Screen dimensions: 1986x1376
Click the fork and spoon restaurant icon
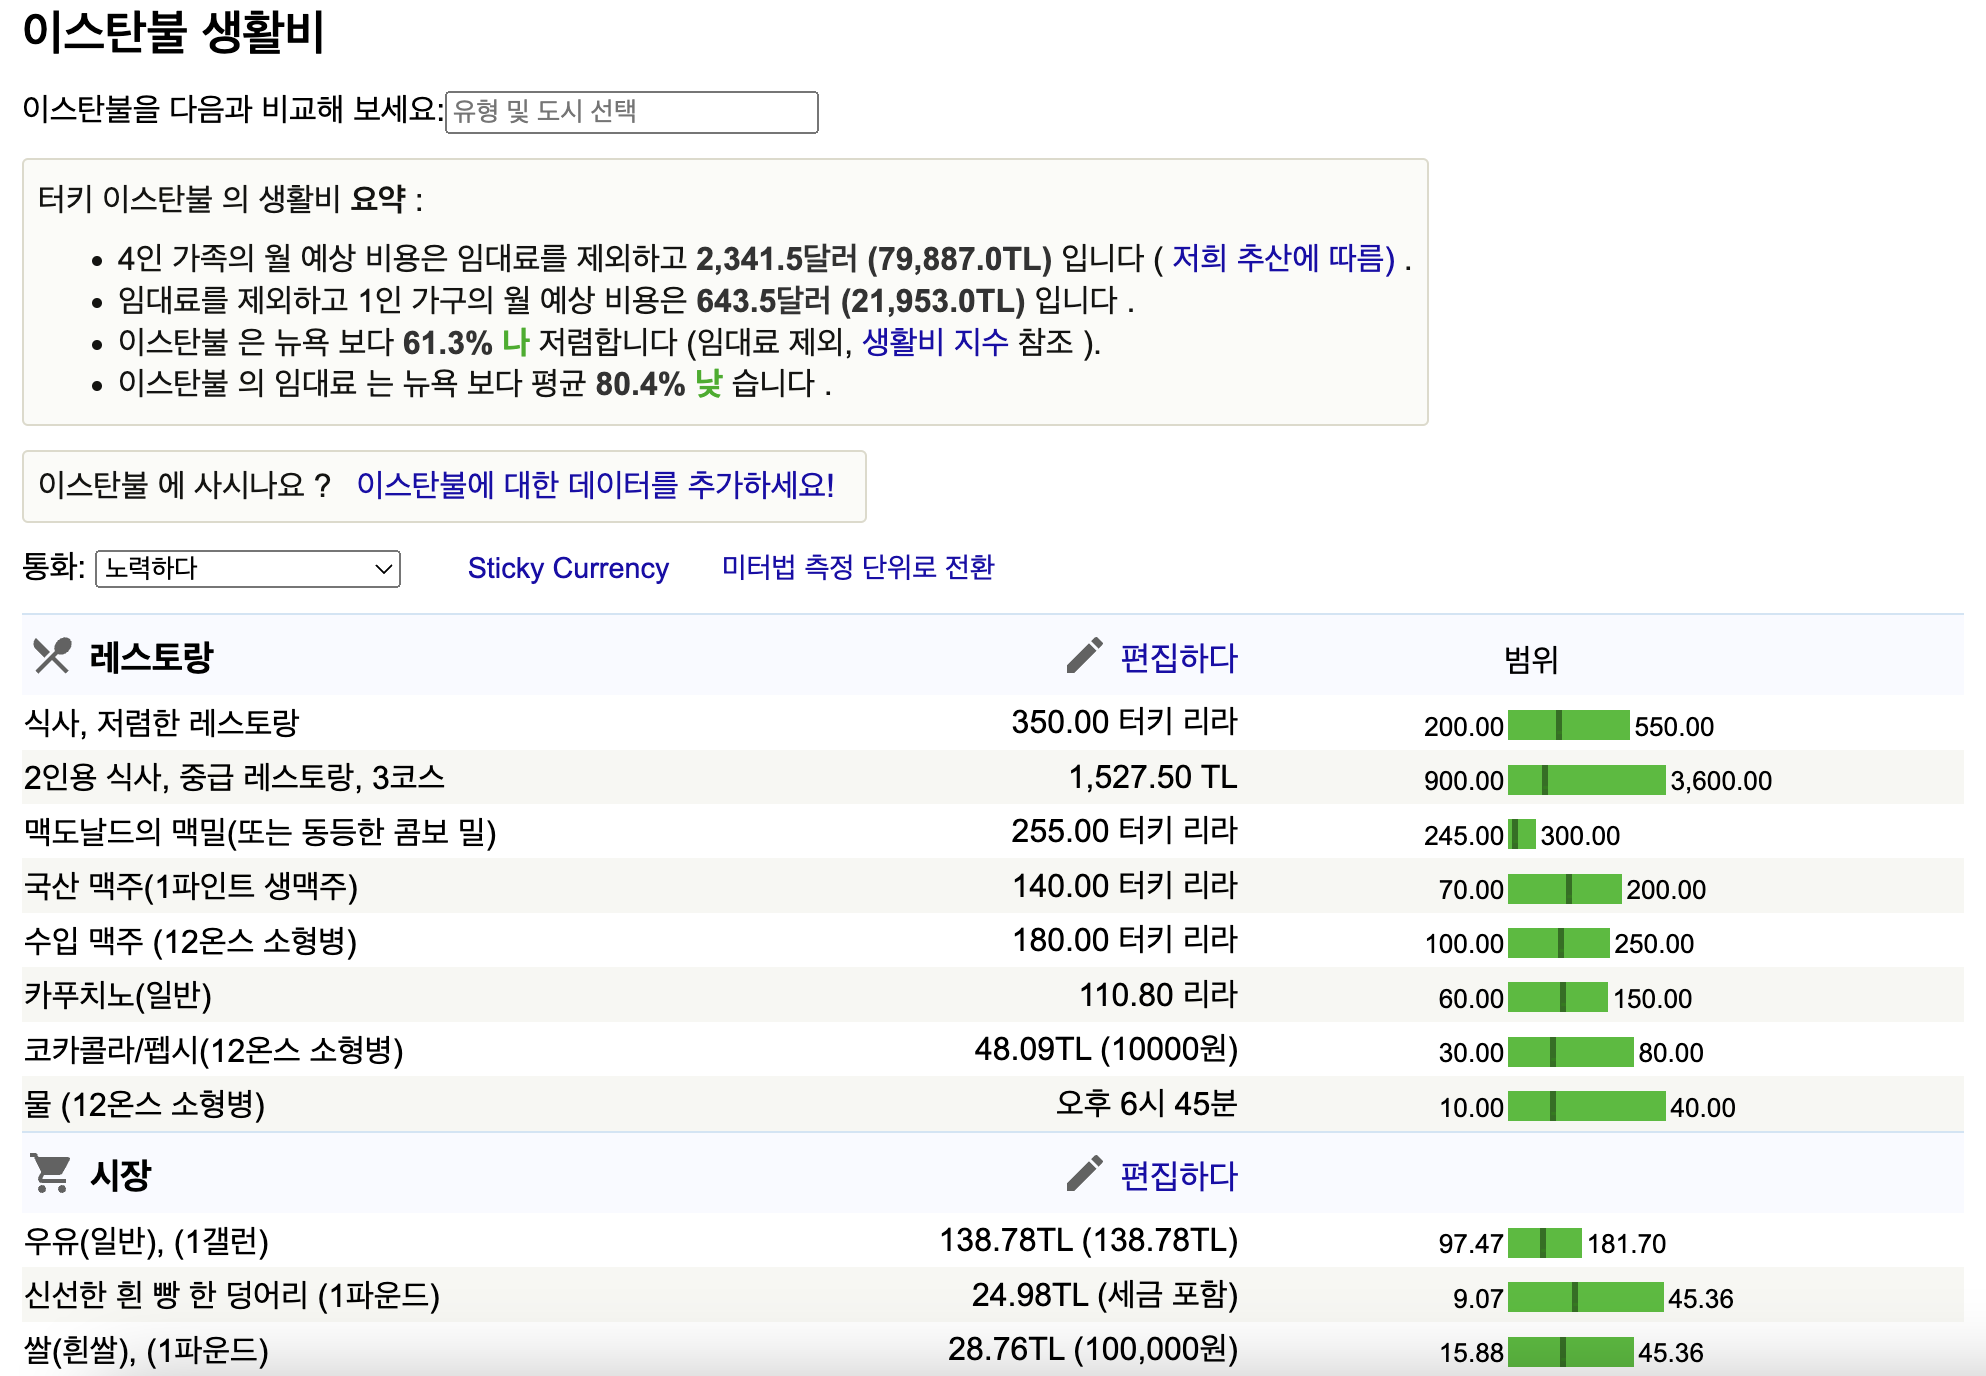click(52, 656)
